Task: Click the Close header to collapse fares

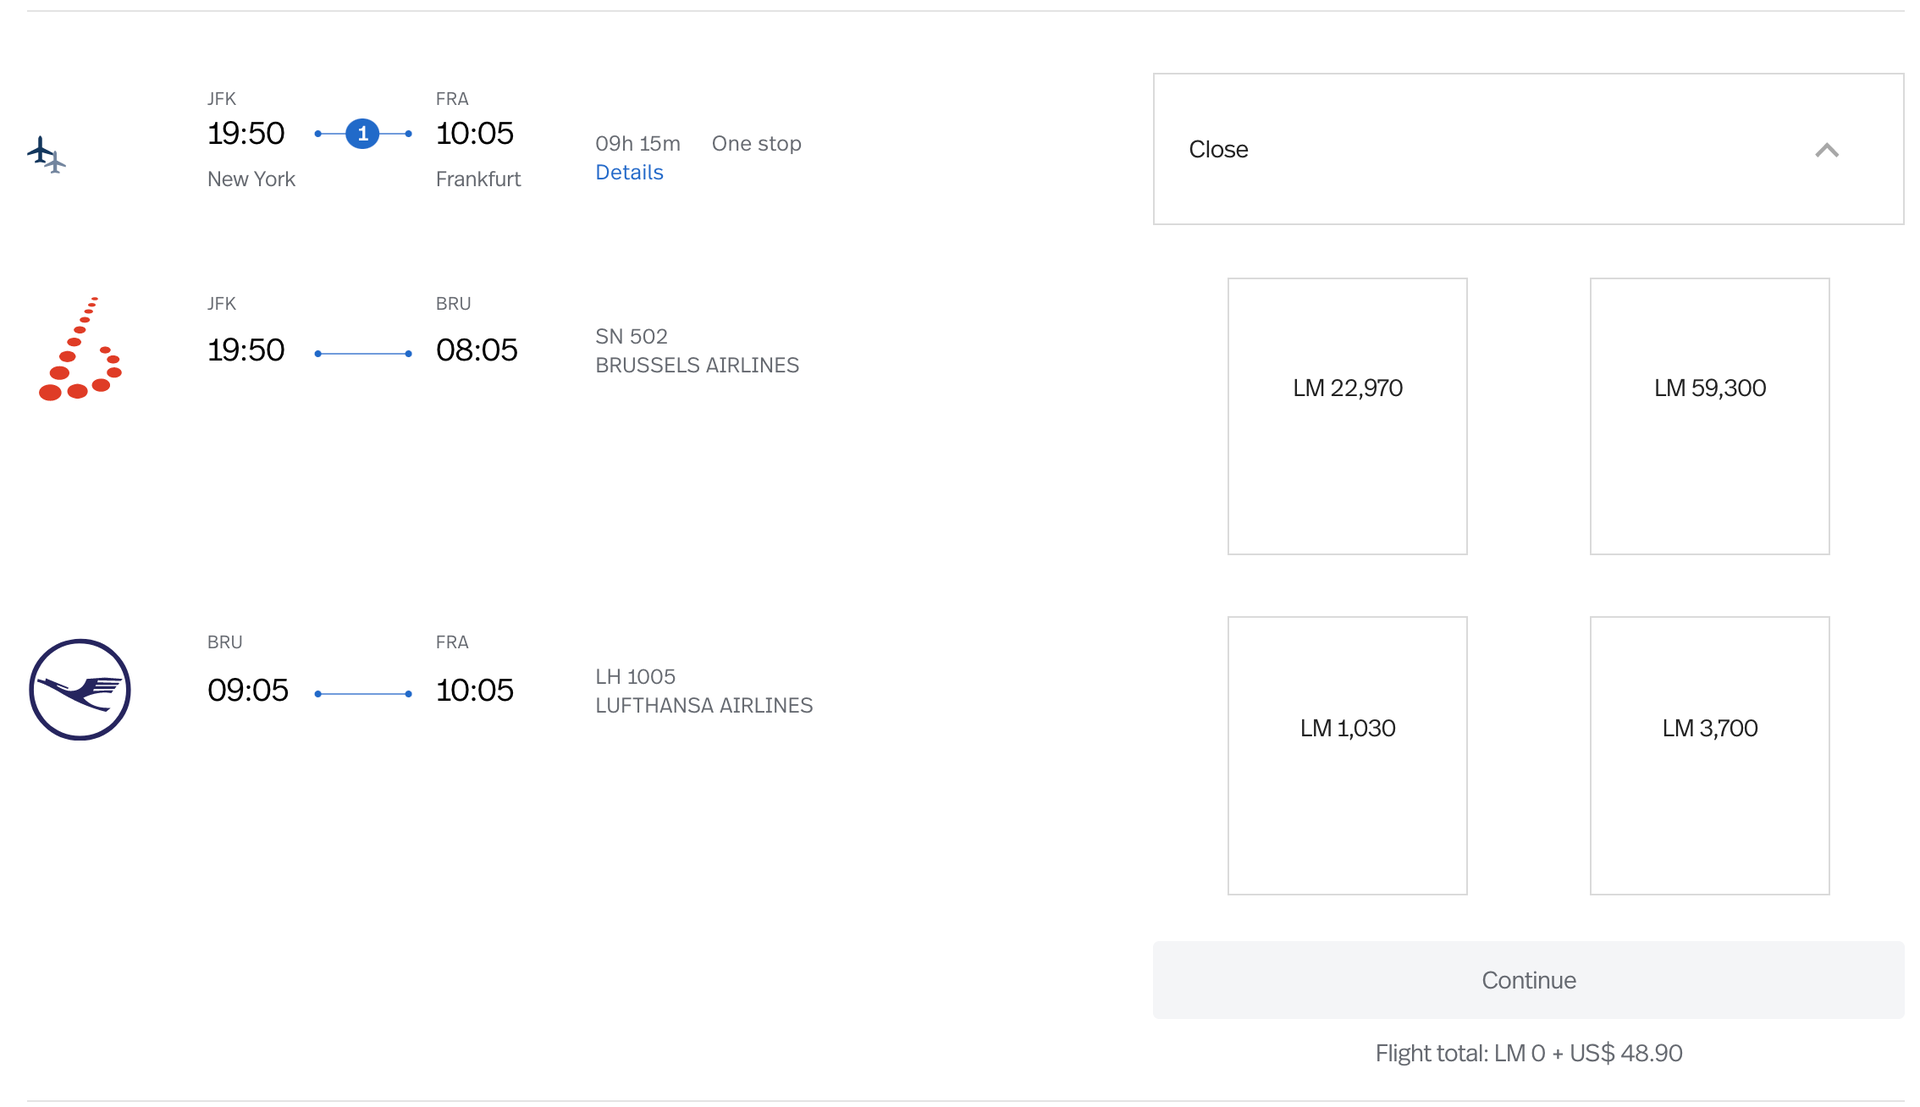Action: pyautogui.click(x=1218, y=149)
